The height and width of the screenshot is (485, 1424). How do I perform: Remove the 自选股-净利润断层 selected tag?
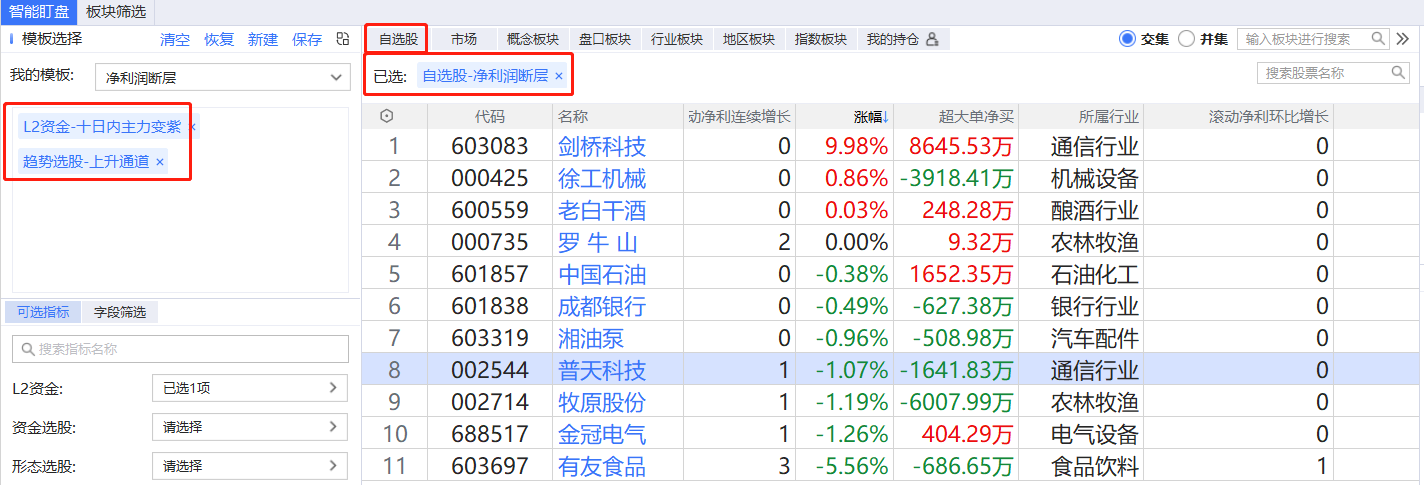pos(559,76)
